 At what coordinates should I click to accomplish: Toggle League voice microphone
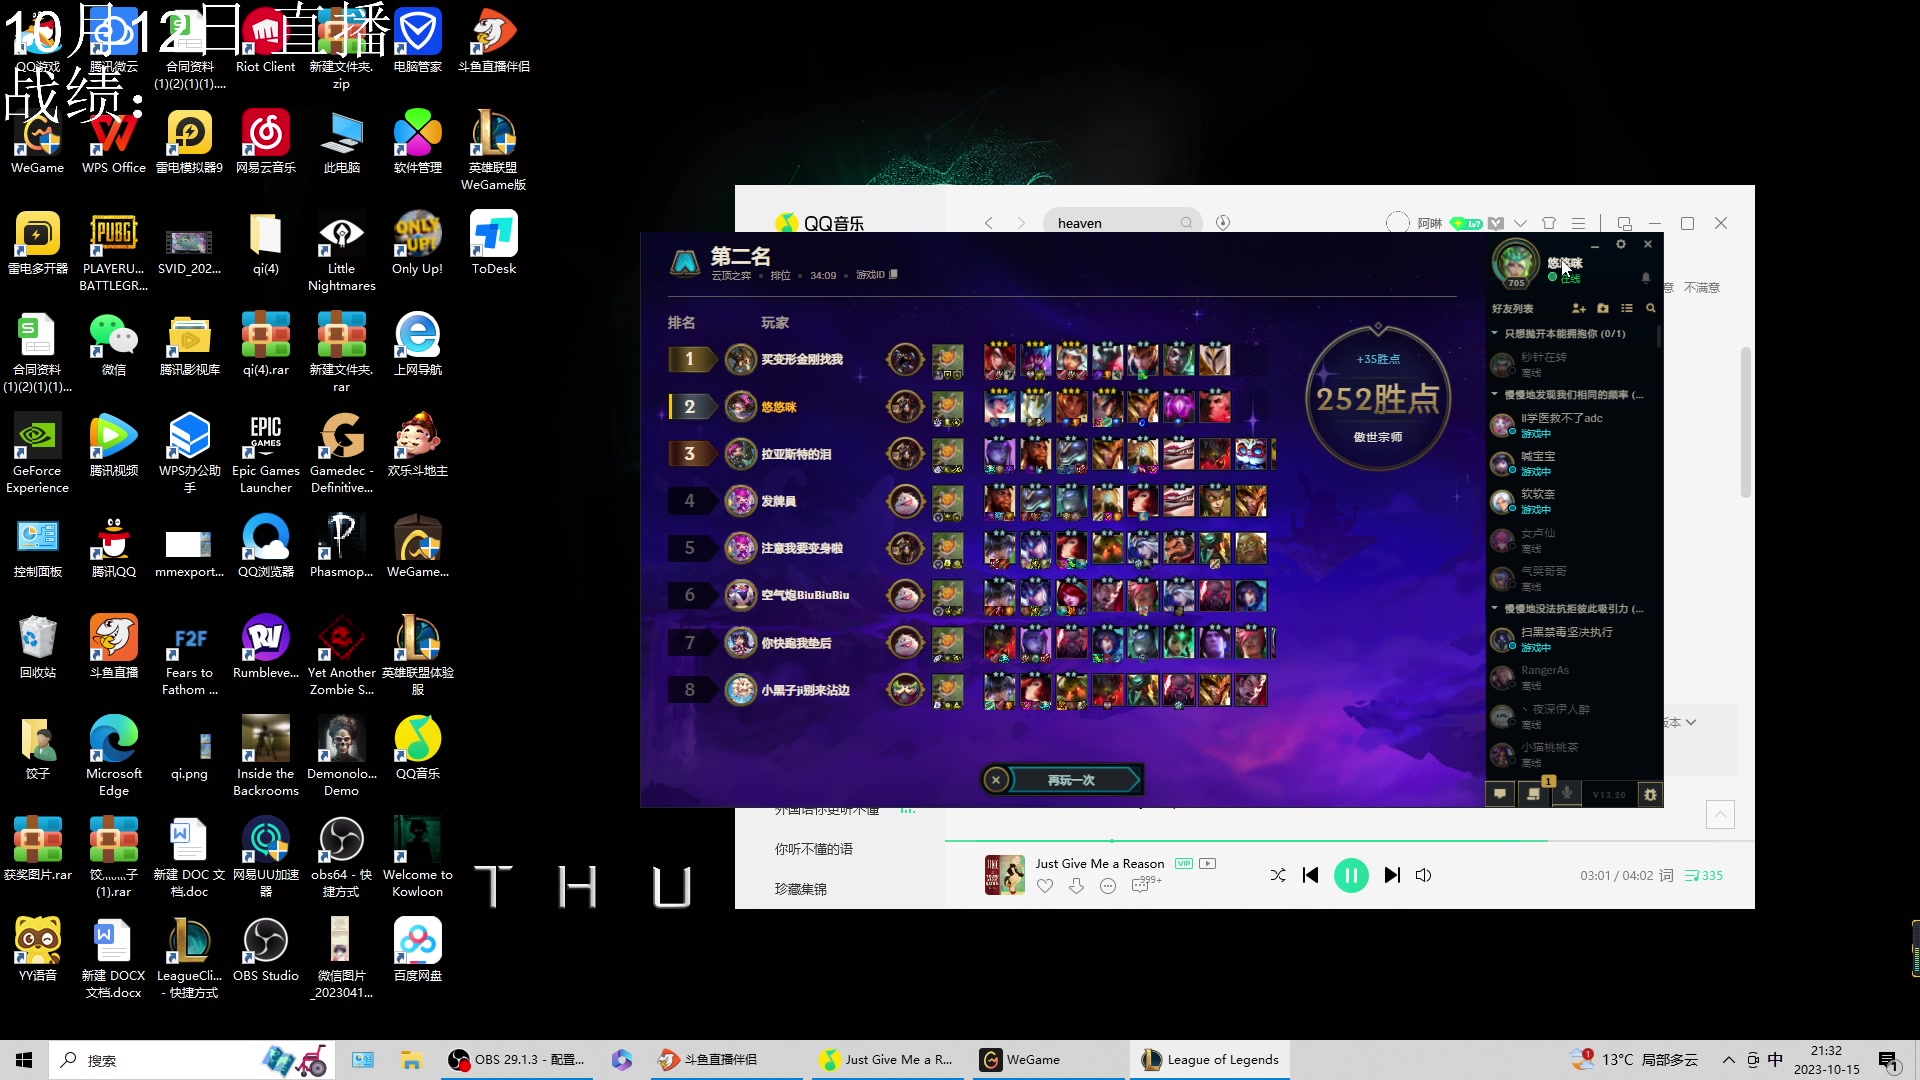[1567, 794]
